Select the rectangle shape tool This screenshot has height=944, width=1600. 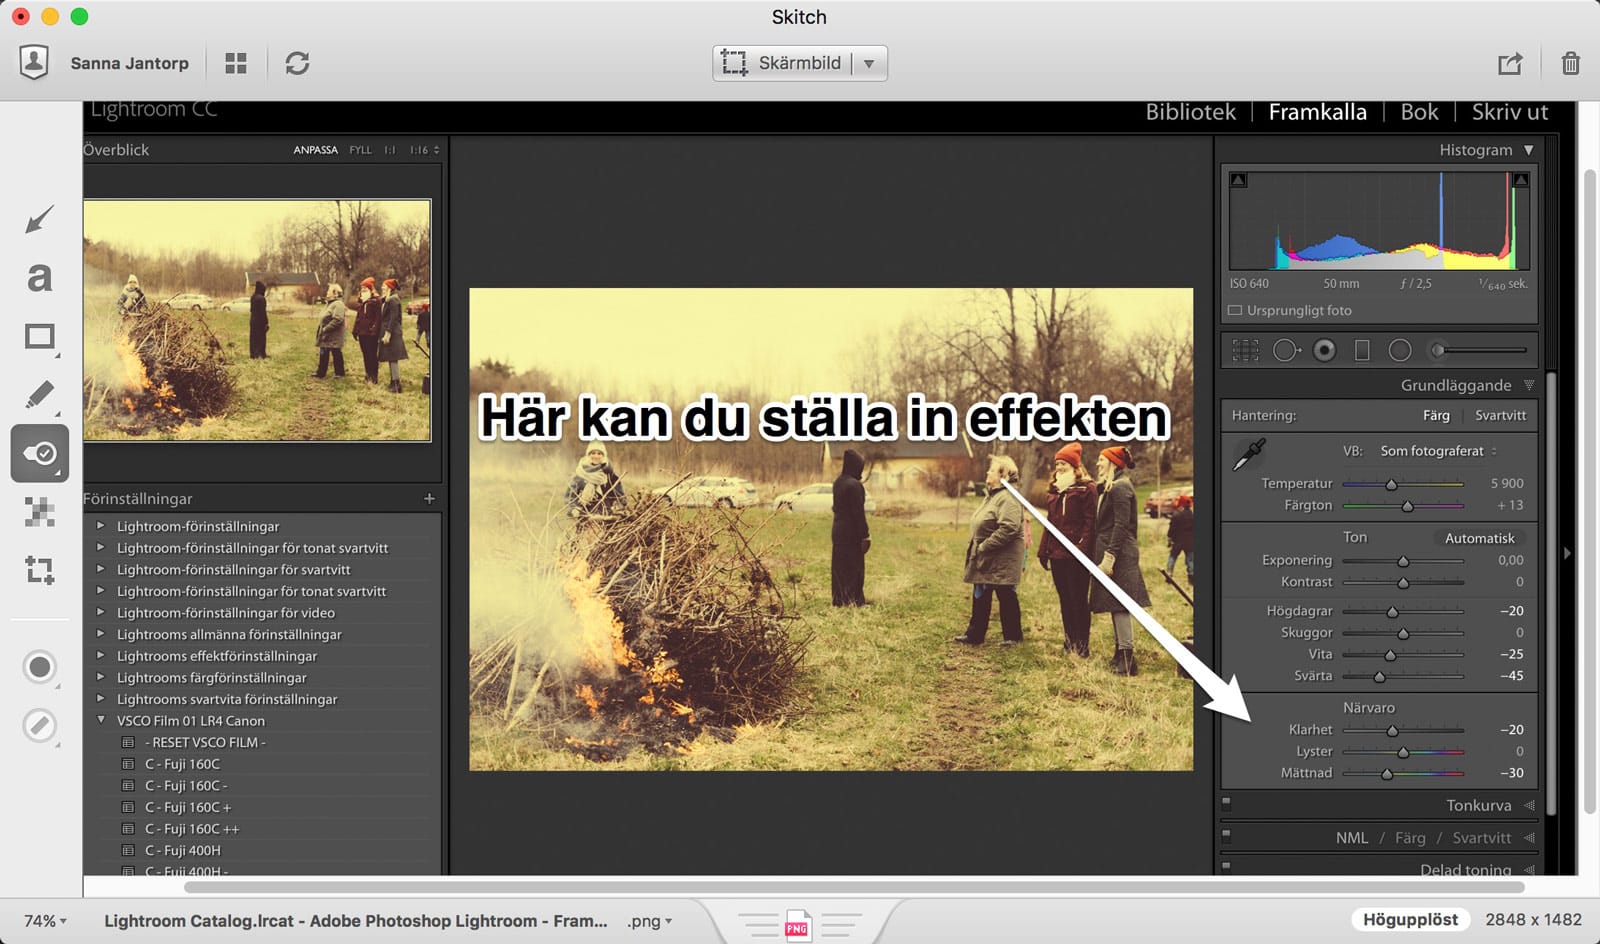coord(39,337)
